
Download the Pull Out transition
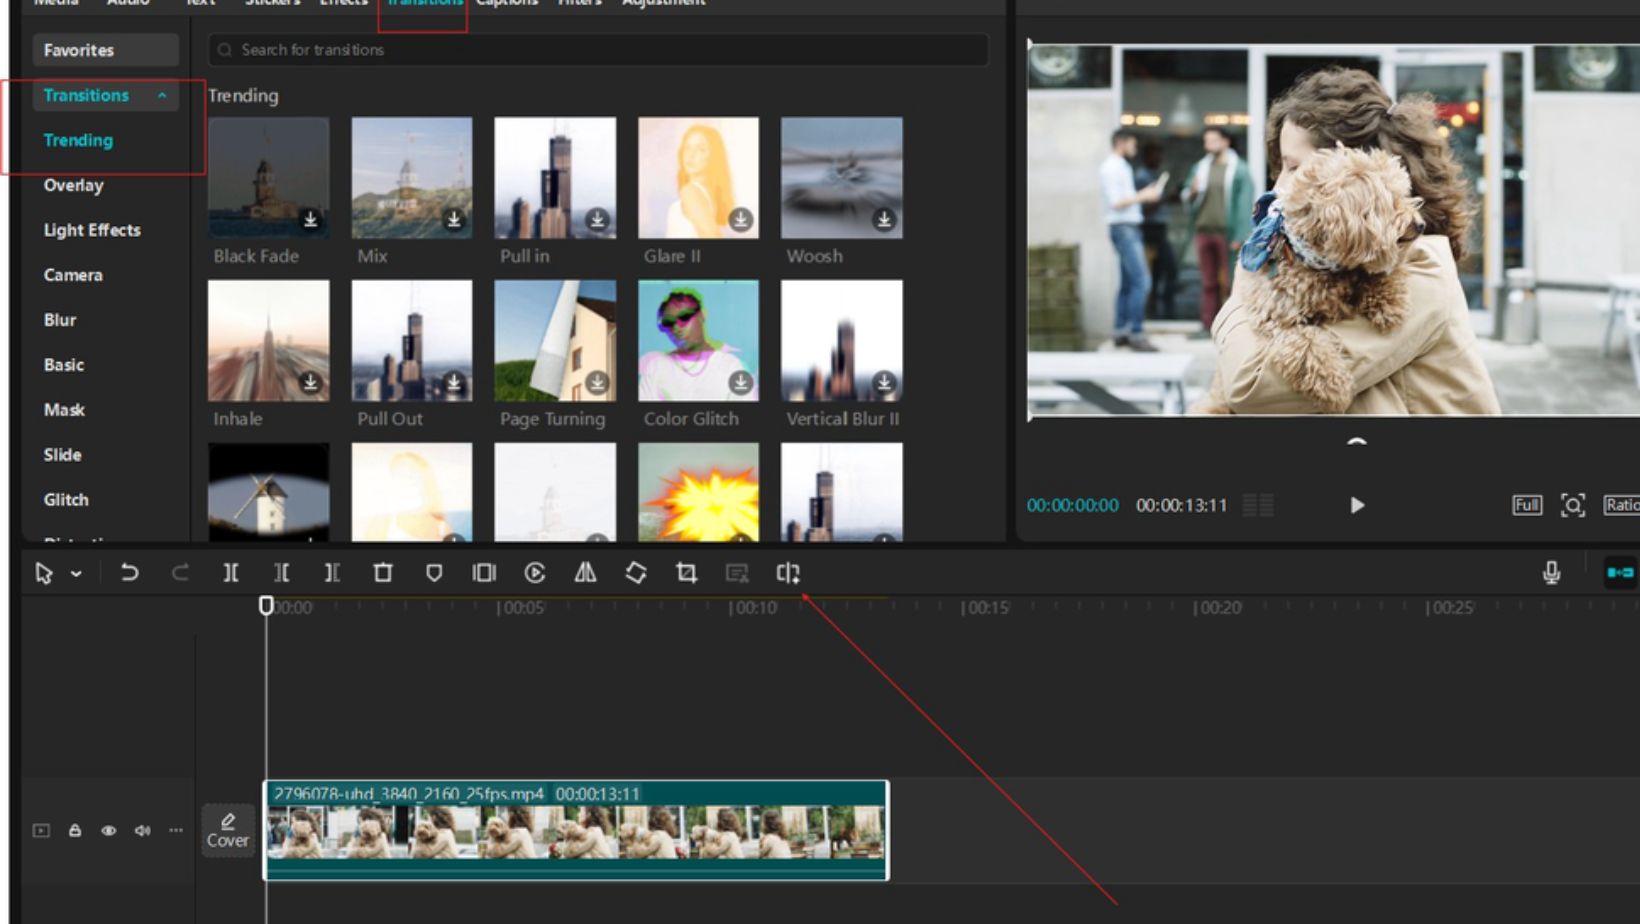[454, 382]
